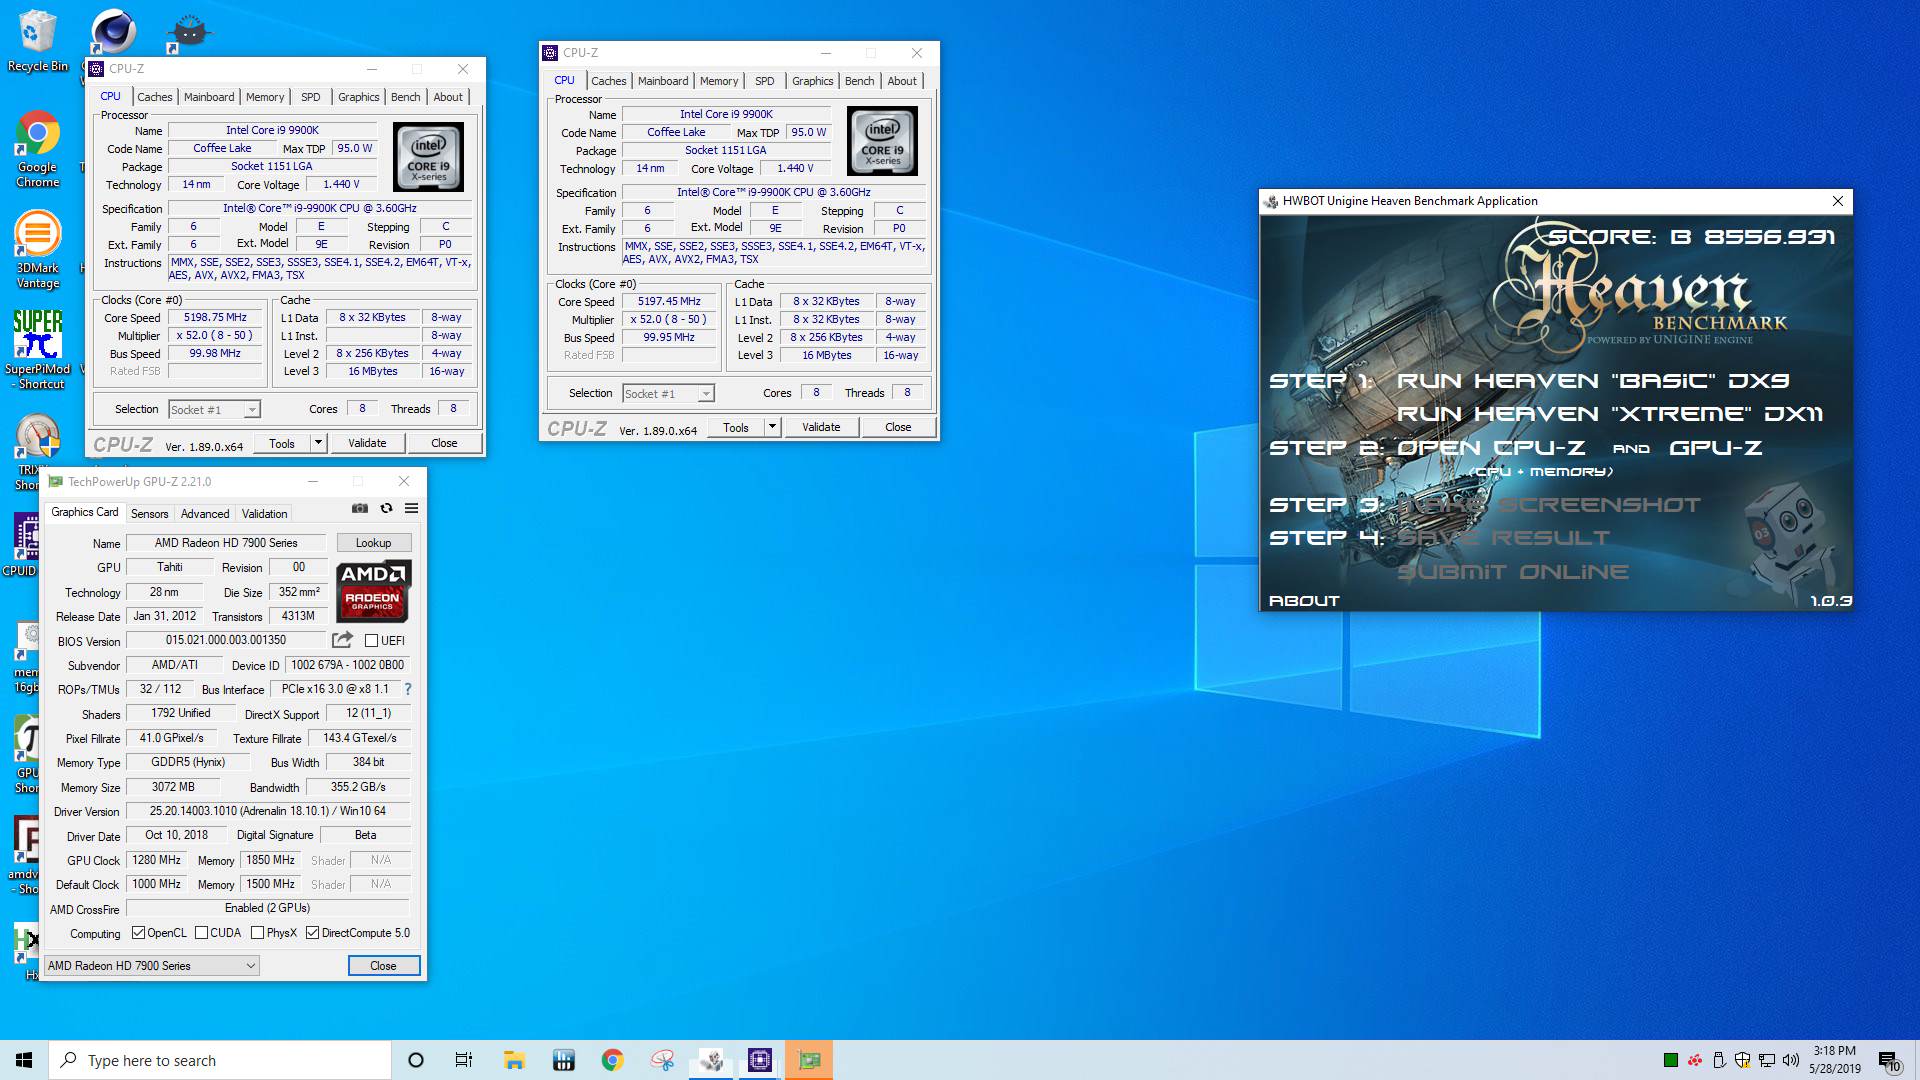Open Bench tab in left CPU-Z
Screen dimensions: 1920x1080
point(405,97)
